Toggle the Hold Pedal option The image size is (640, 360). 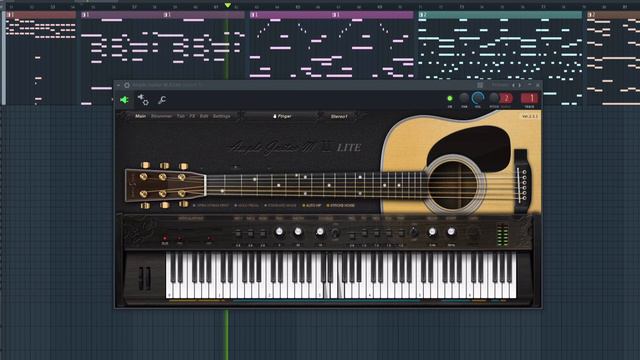point(246,205)
